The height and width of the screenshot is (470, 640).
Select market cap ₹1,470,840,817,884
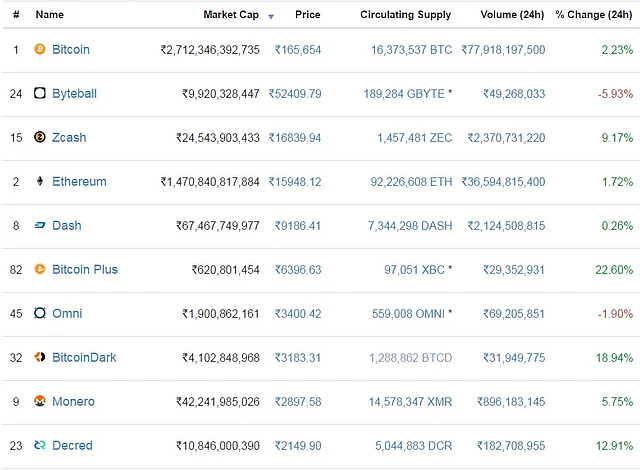(x=210, y=182)
